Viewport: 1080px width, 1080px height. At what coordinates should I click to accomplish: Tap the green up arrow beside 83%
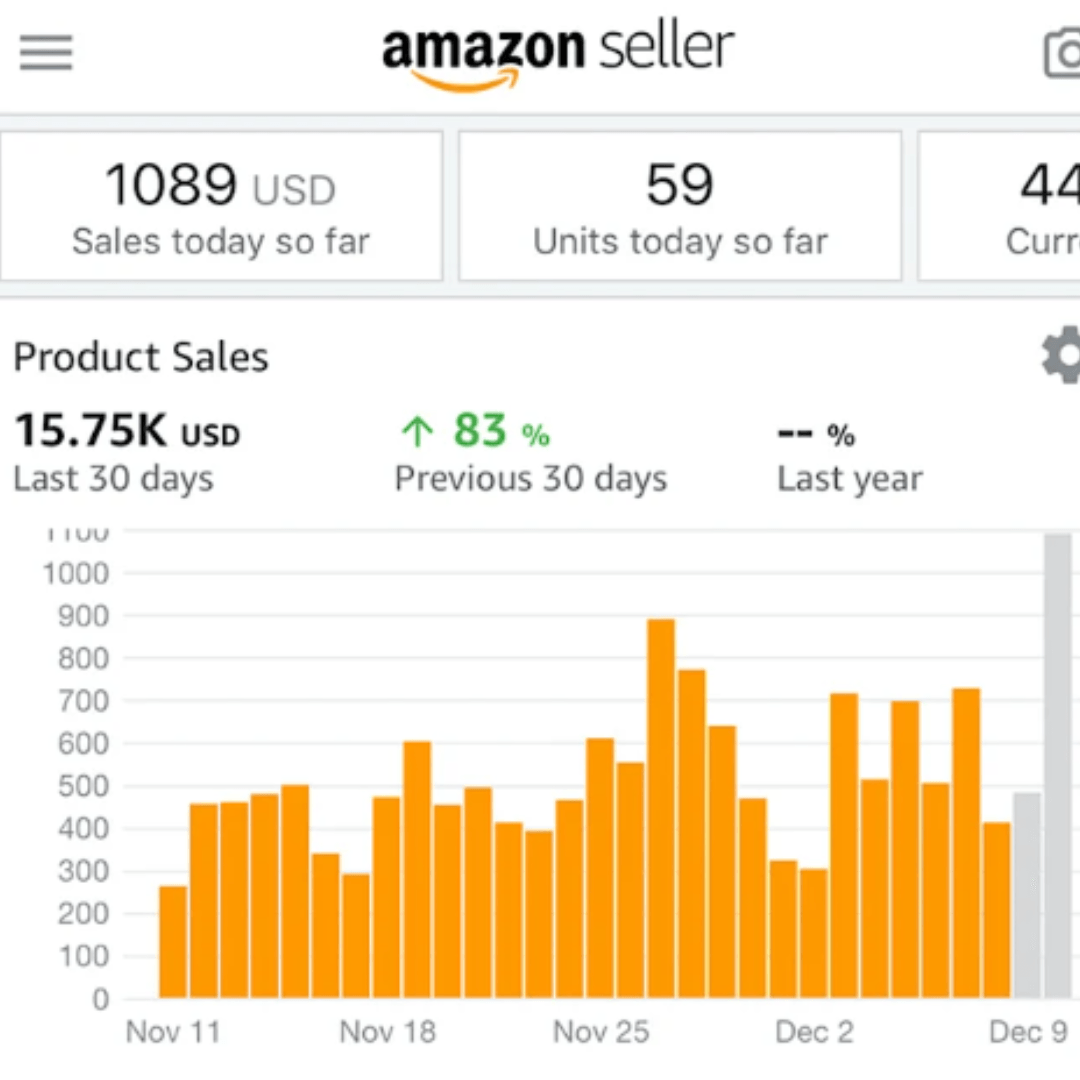415,432
